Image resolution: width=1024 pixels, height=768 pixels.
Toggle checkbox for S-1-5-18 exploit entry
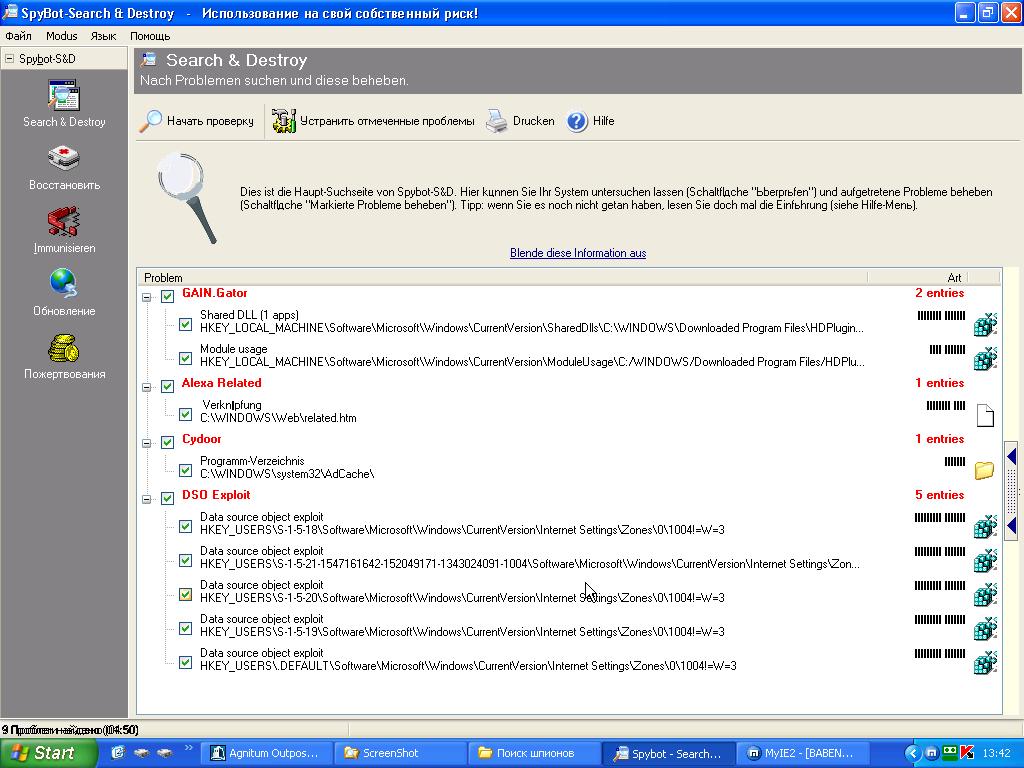coord(185,526)
